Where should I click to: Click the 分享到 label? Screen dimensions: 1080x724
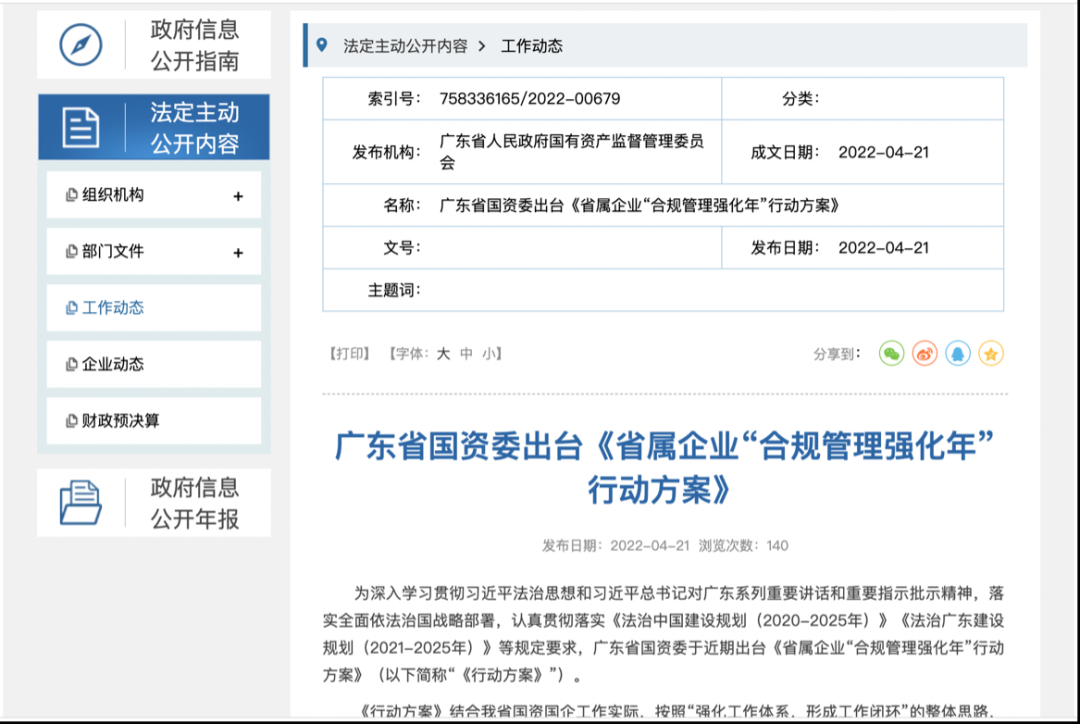837,354
